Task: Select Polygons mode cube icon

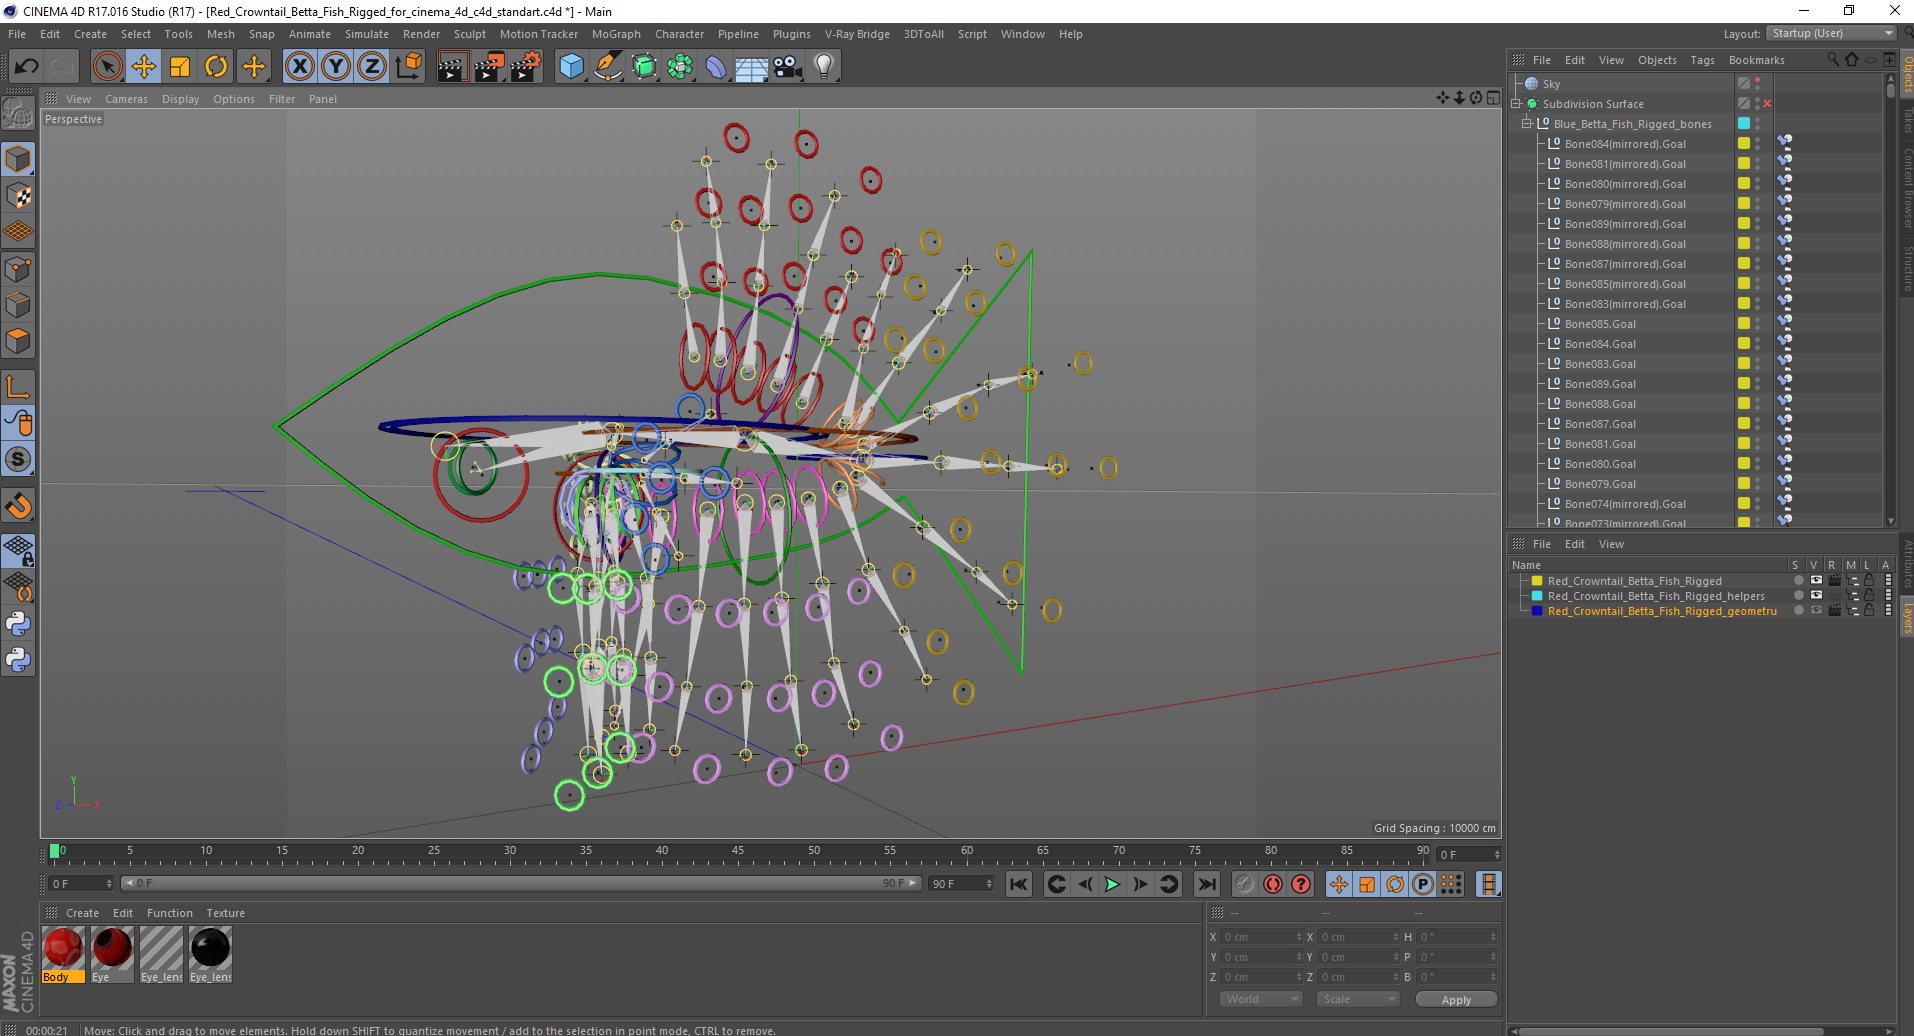Action: coord(18,341)
